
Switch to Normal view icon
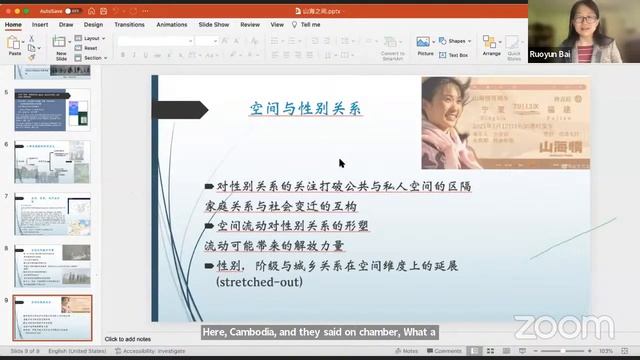coord(474,351)
